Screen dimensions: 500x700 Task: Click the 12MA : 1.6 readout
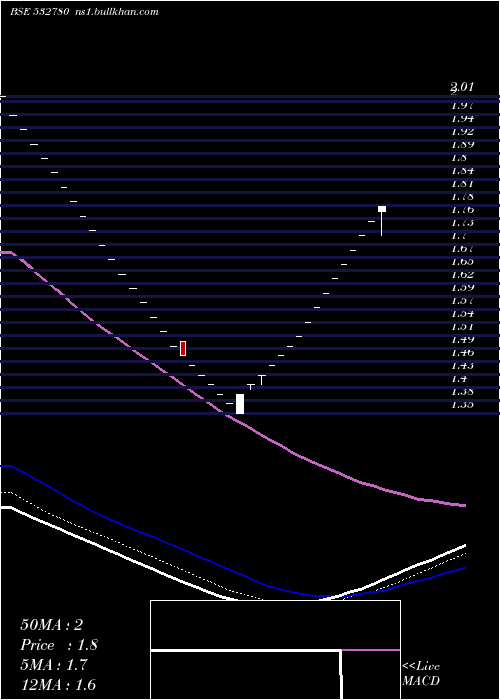pos(58,685)
